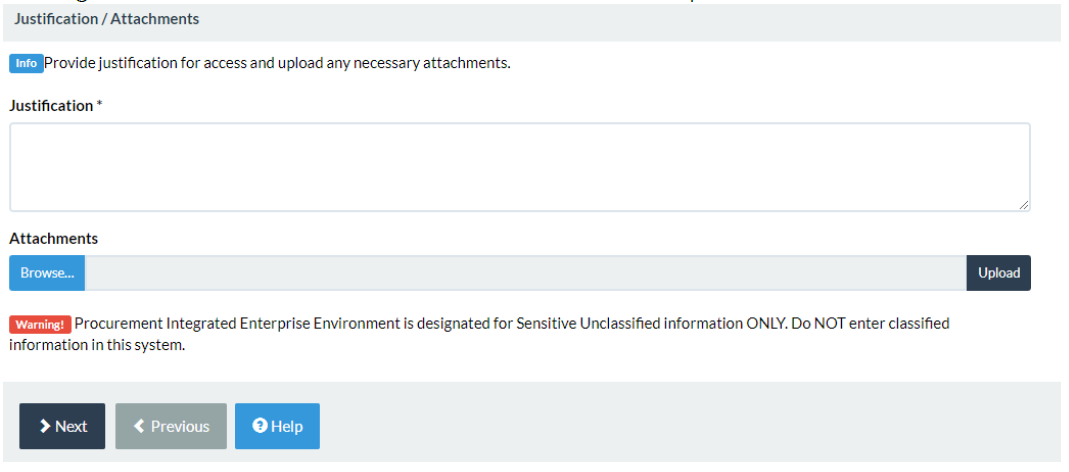Image resolution: width=1069 pixels, height=472 pixels.
Task: Click the Next button
Action: pyautogui.click(x=62, y=426)
